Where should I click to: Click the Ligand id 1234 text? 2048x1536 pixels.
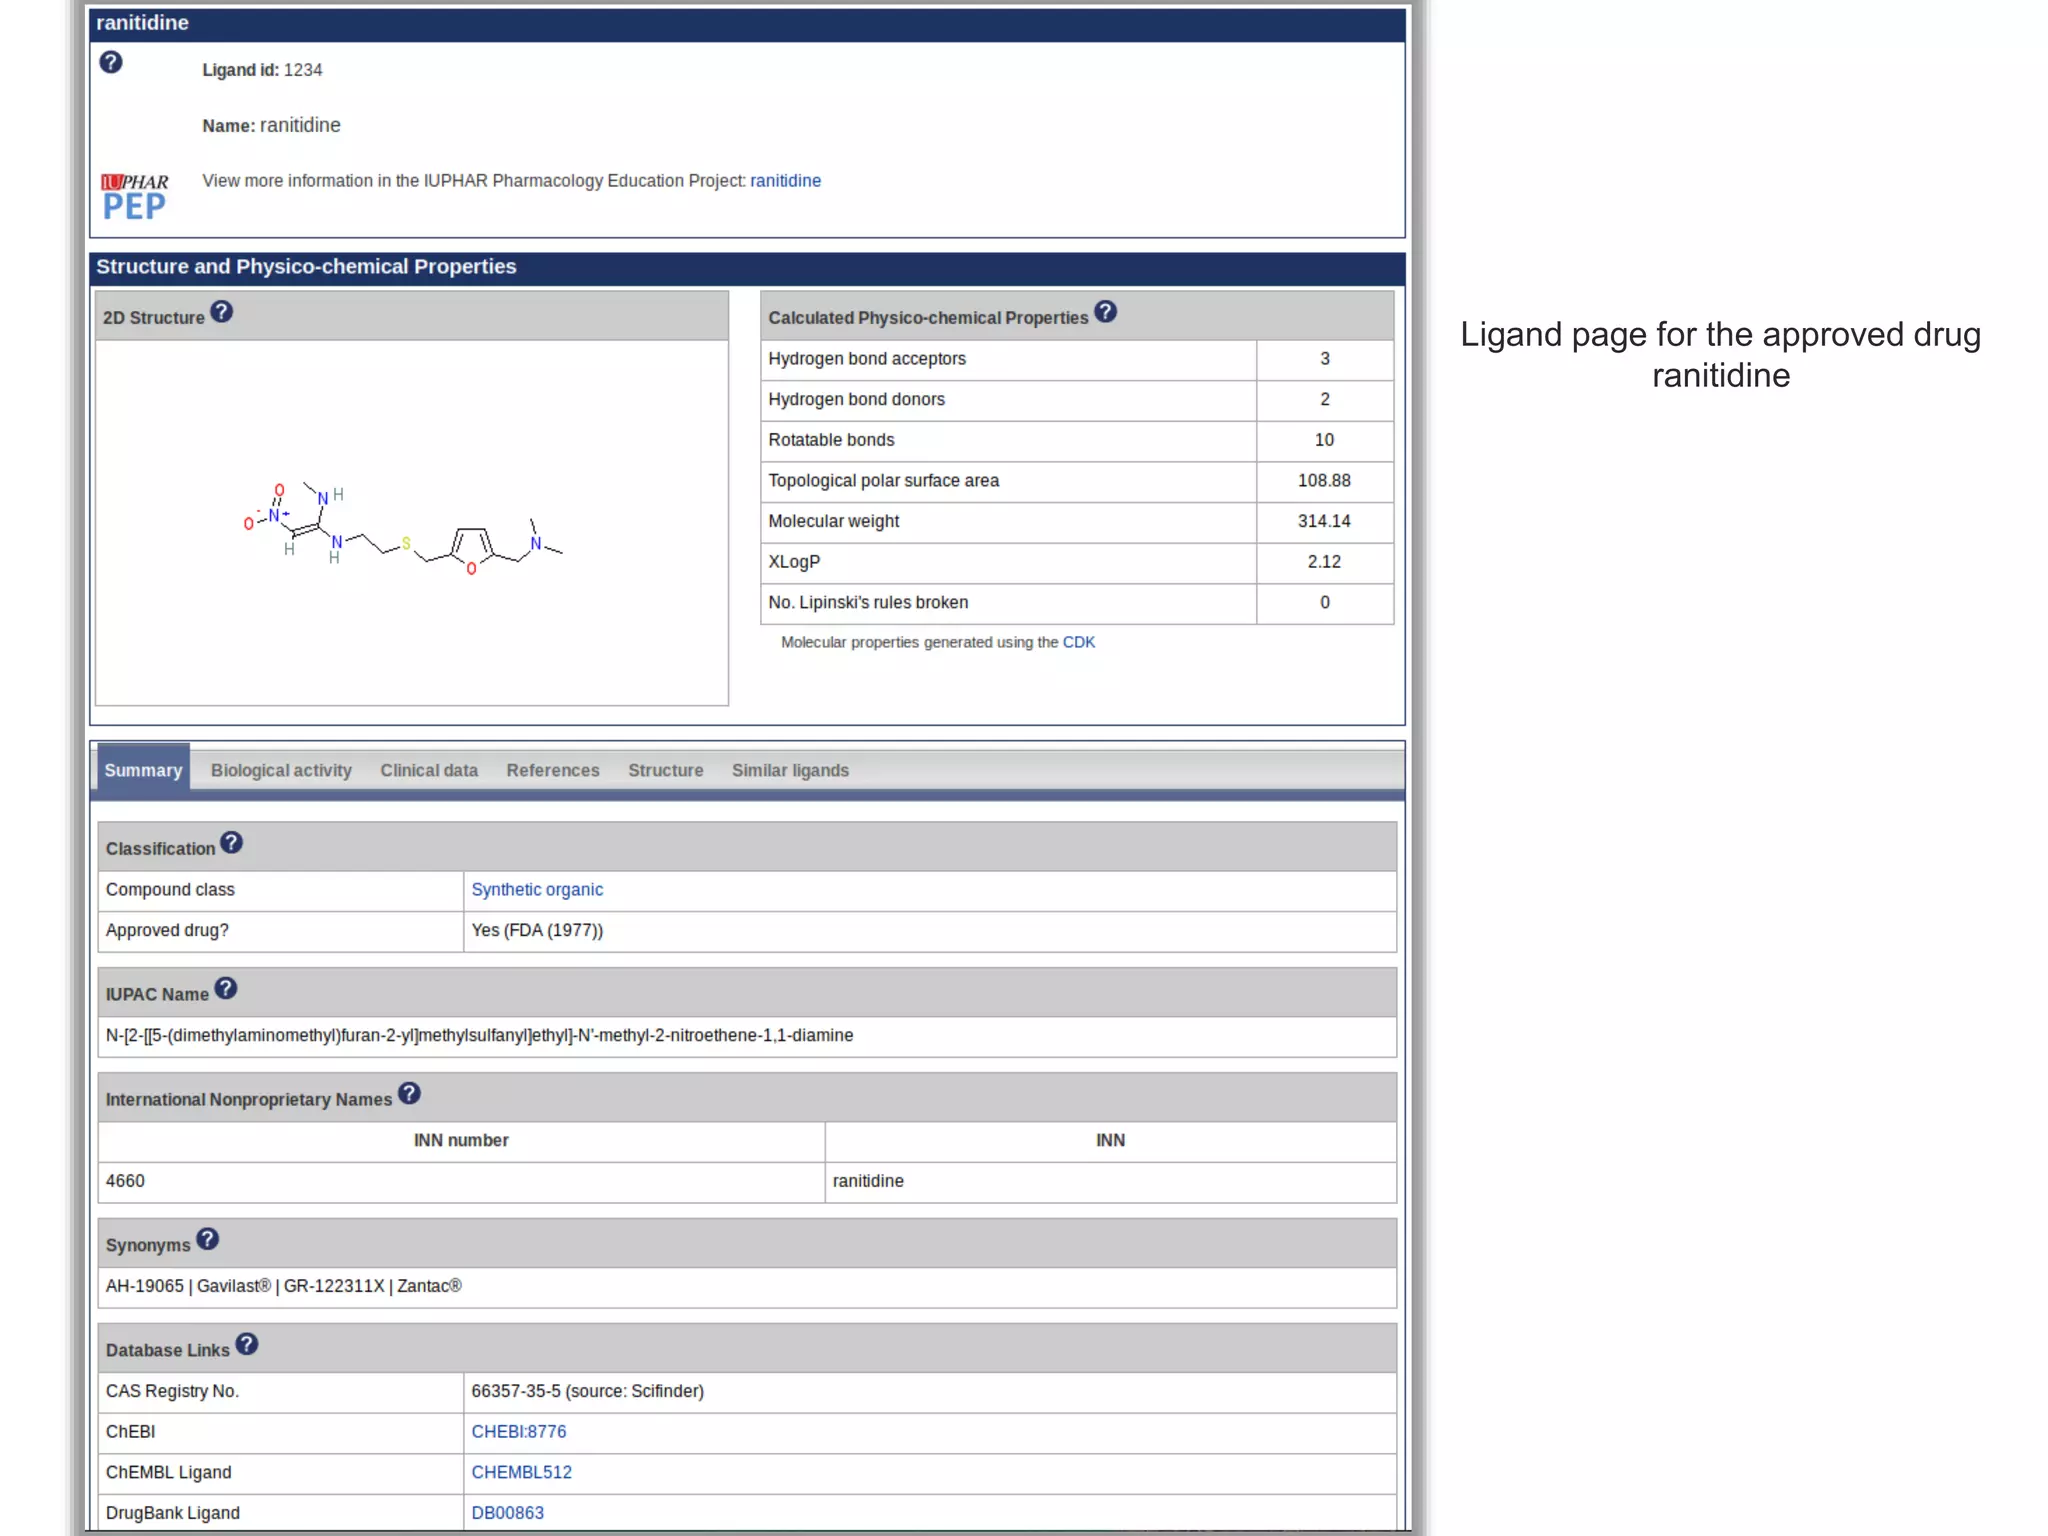click(262, 70)
